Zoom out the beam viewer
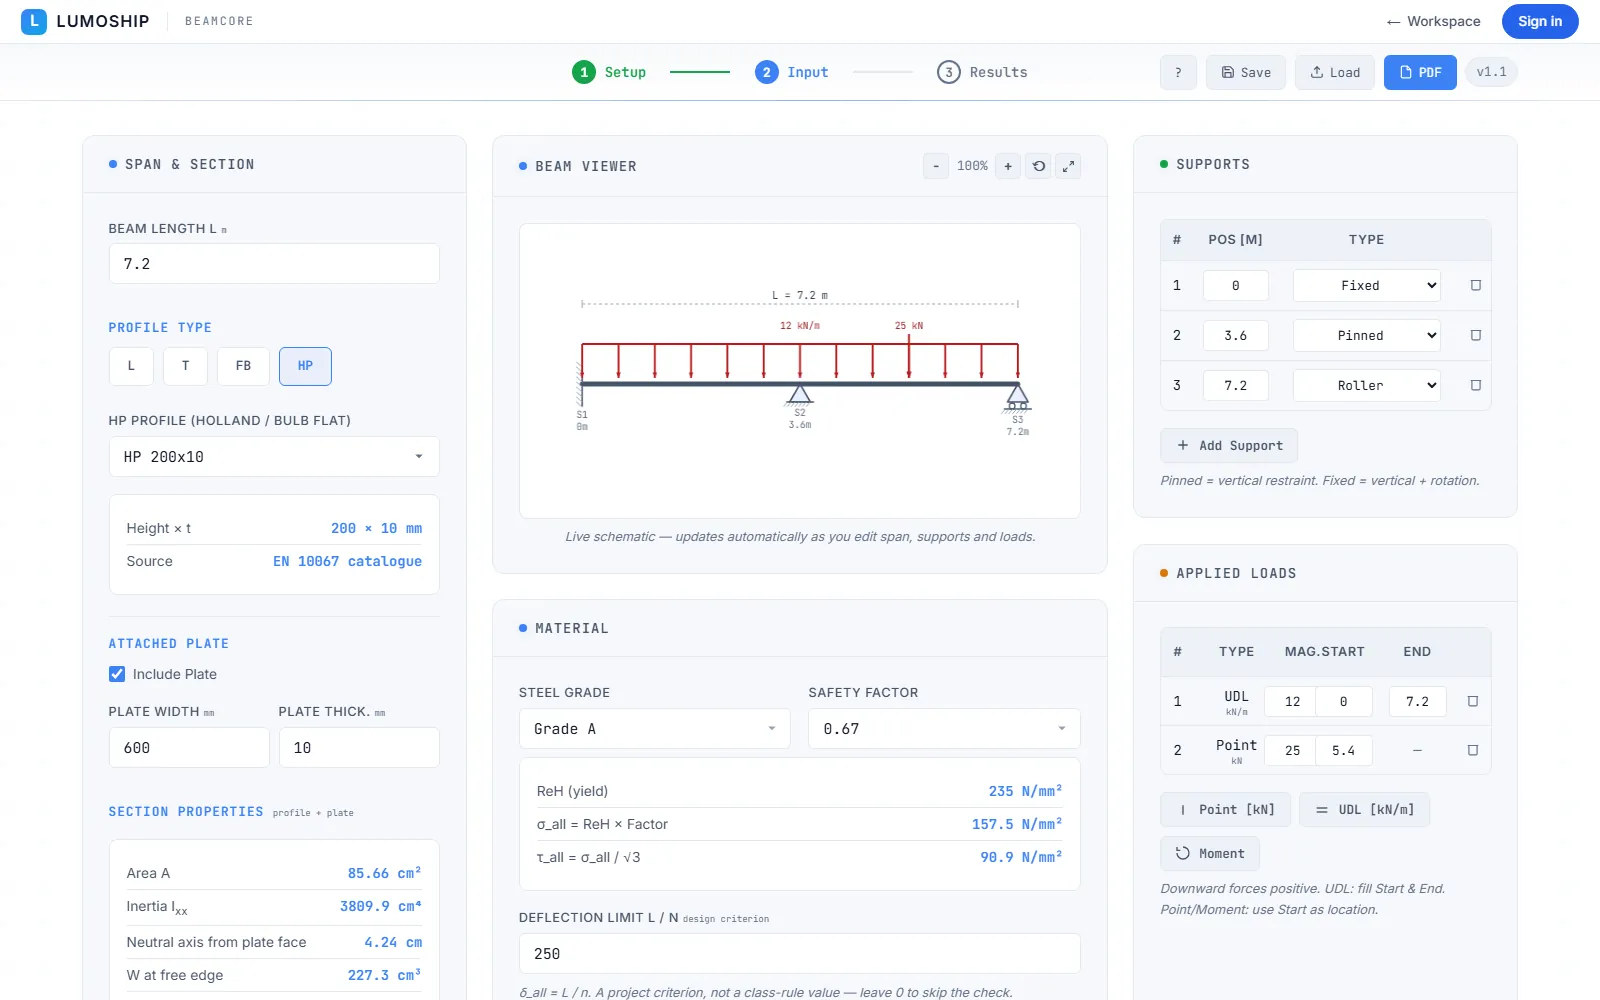This screenshot has width=1600, height=1000. [x=936, y=166]
